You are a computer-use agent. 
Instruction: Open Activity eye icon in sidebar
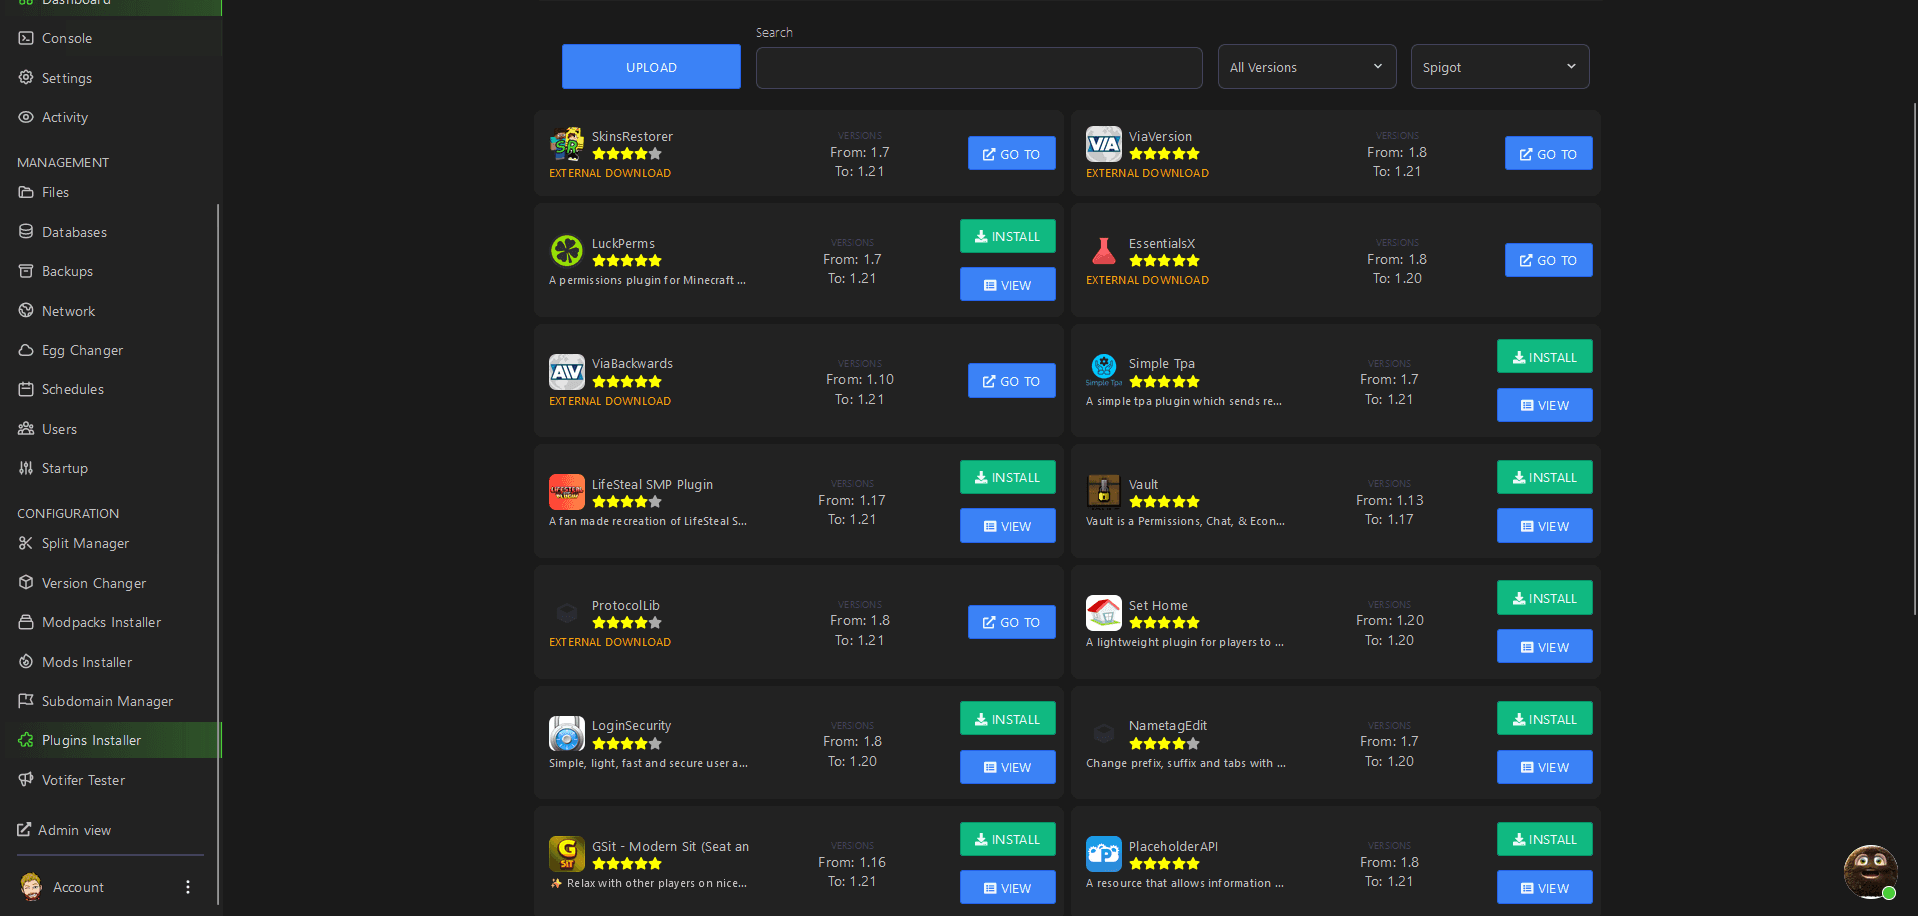pyautogui.click(x=26, y=117)
